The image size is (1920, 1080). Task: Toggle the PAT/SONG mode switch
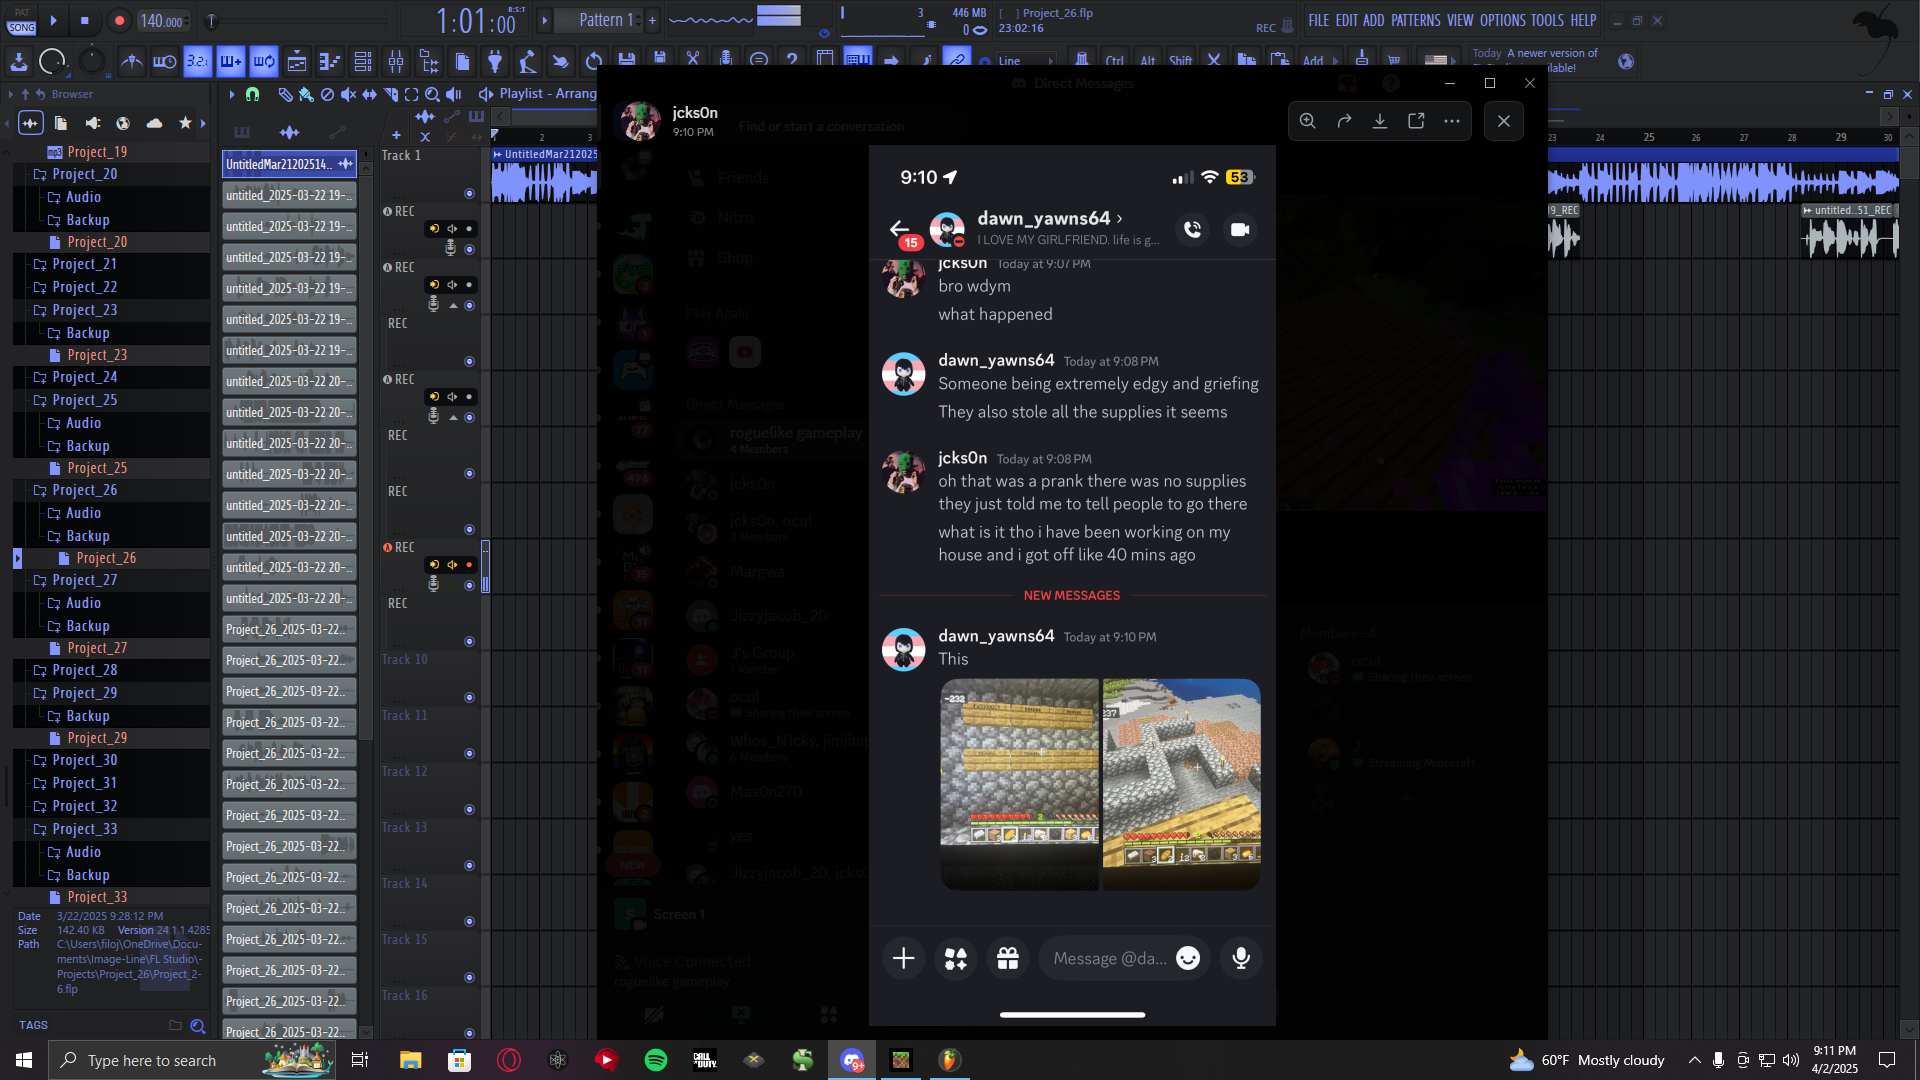(22, 21)
